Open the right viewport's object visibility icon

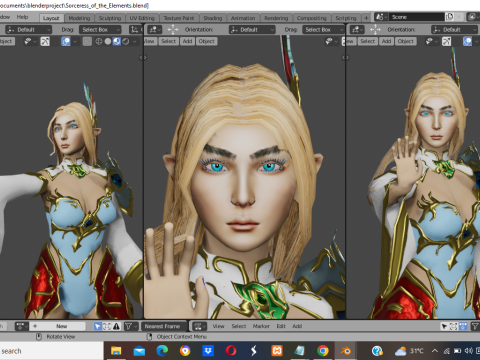pyautogui.click(x=431, y=41)
